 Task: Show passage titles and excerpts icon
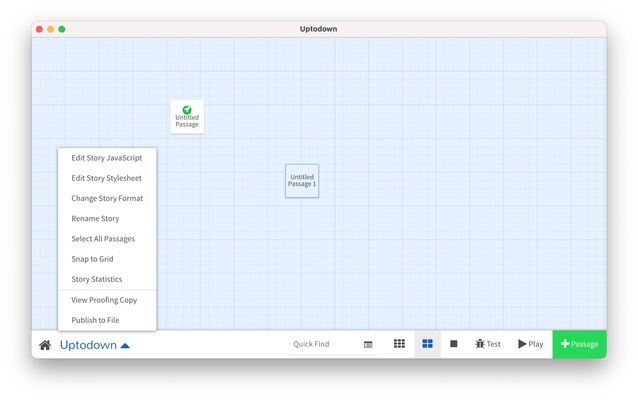[454, 344]
